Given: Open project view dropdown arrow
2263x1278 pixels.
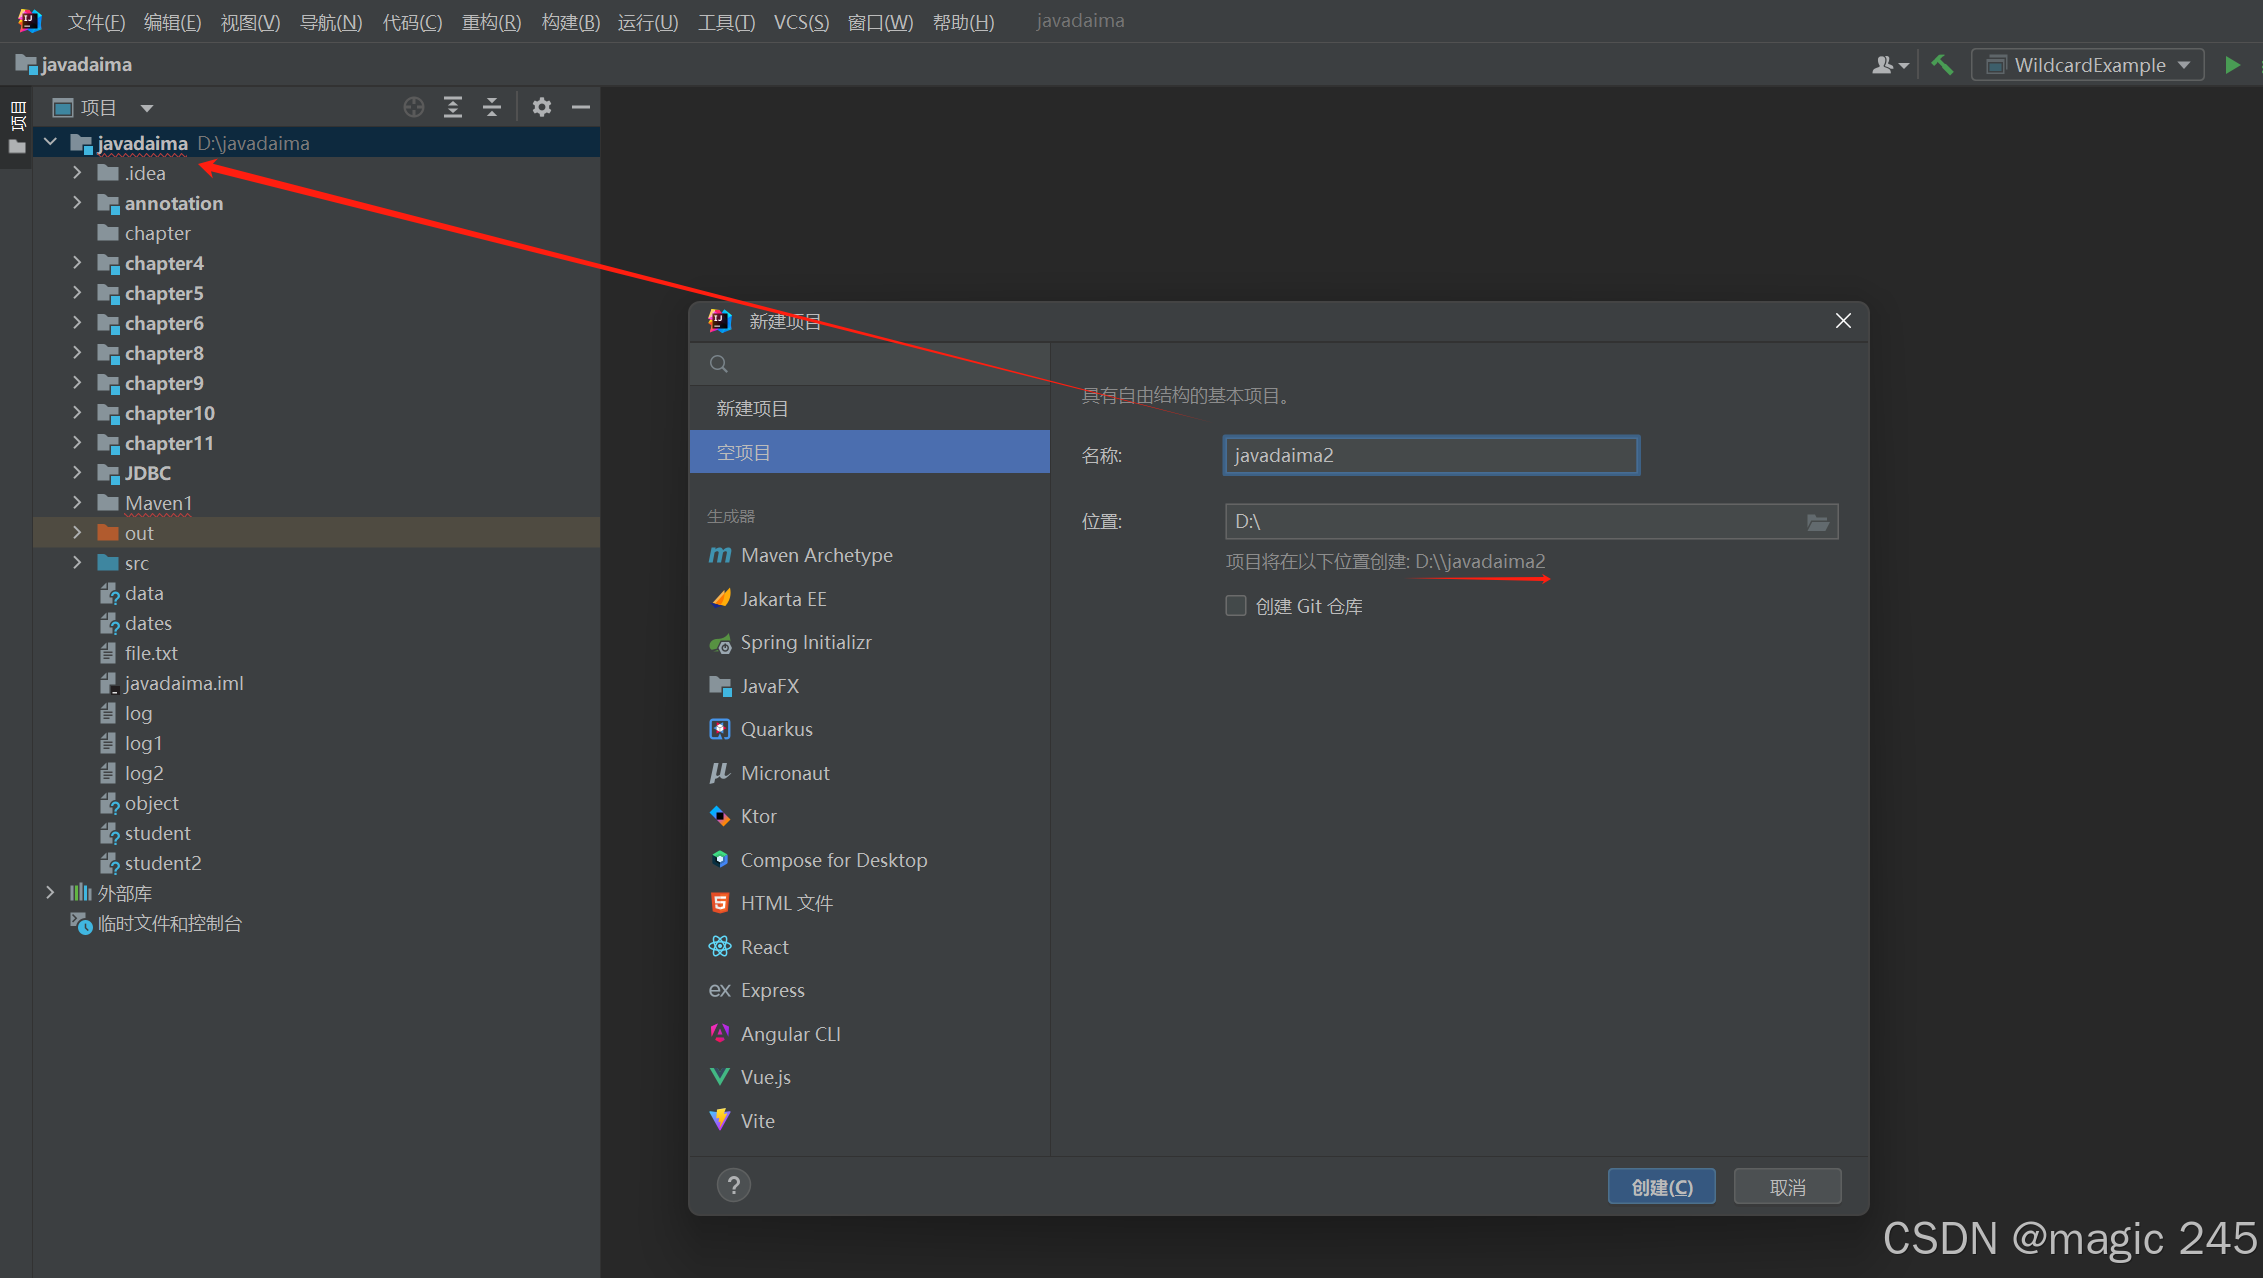Looking at the screenshot, I should (147, 108).
